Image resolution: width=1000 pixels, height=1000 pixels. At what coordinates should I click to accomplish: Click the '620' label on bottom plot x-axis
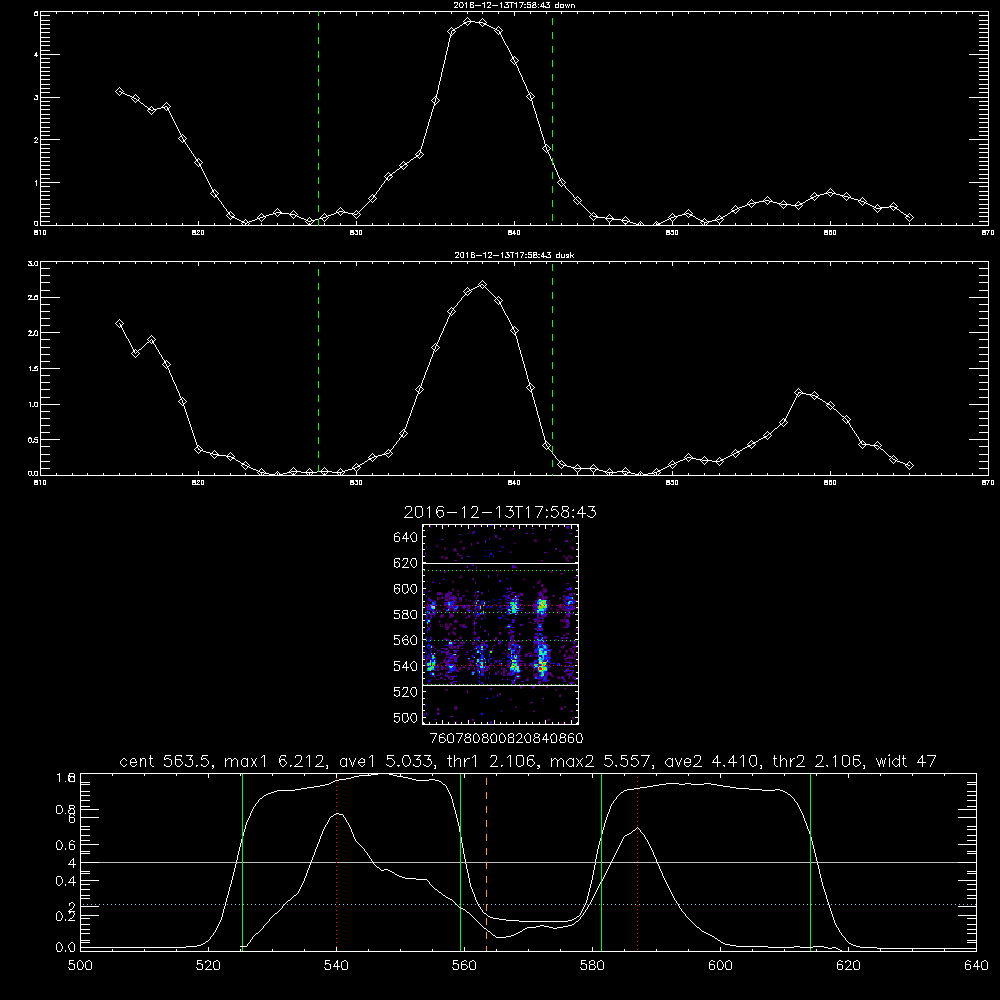(848, 966)
